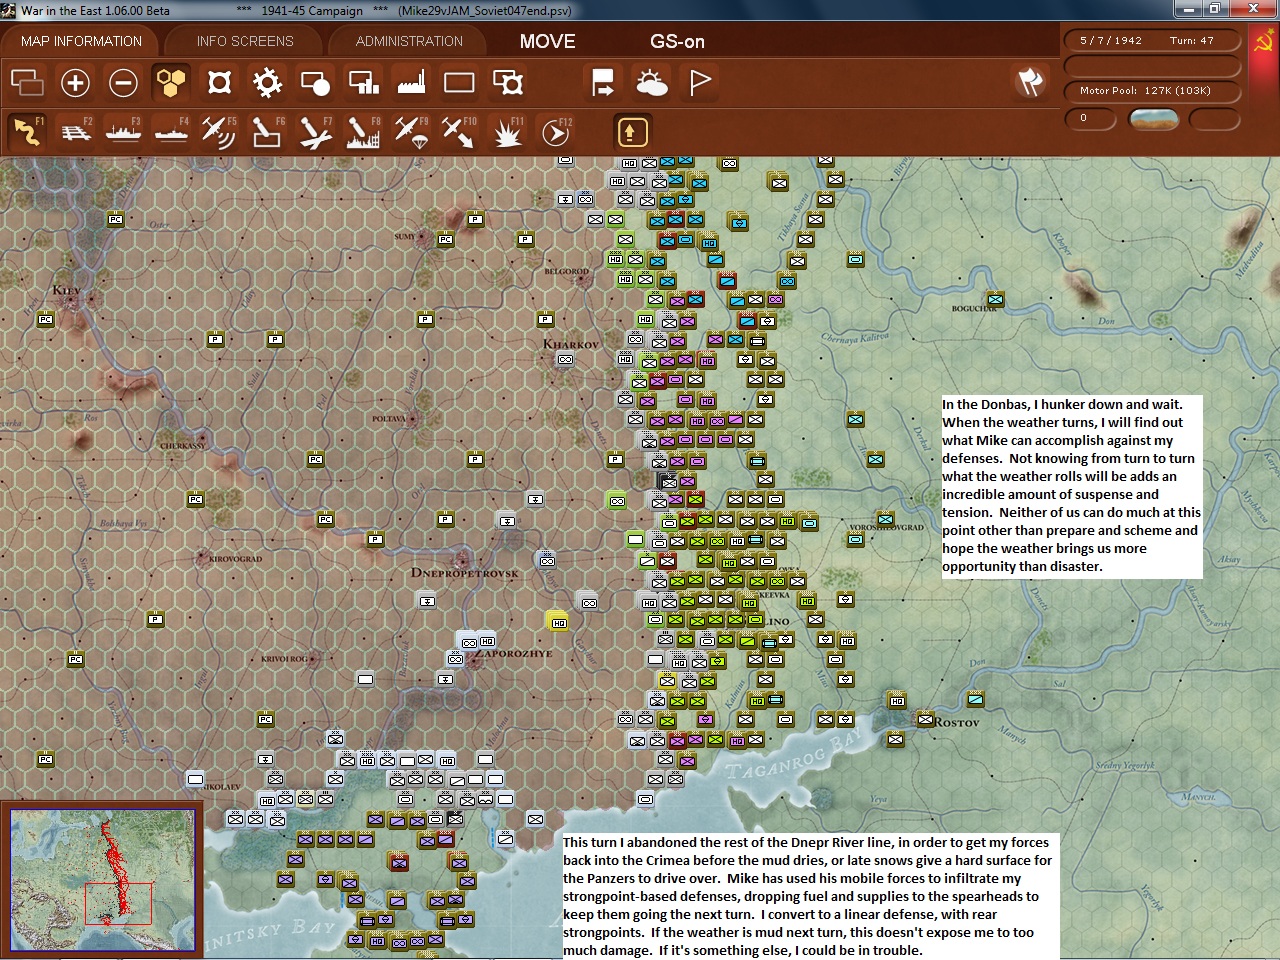The image size is (1280, 960).
Task: Click the overlapping windows icon in toolbar
Action: click(27, 82)
